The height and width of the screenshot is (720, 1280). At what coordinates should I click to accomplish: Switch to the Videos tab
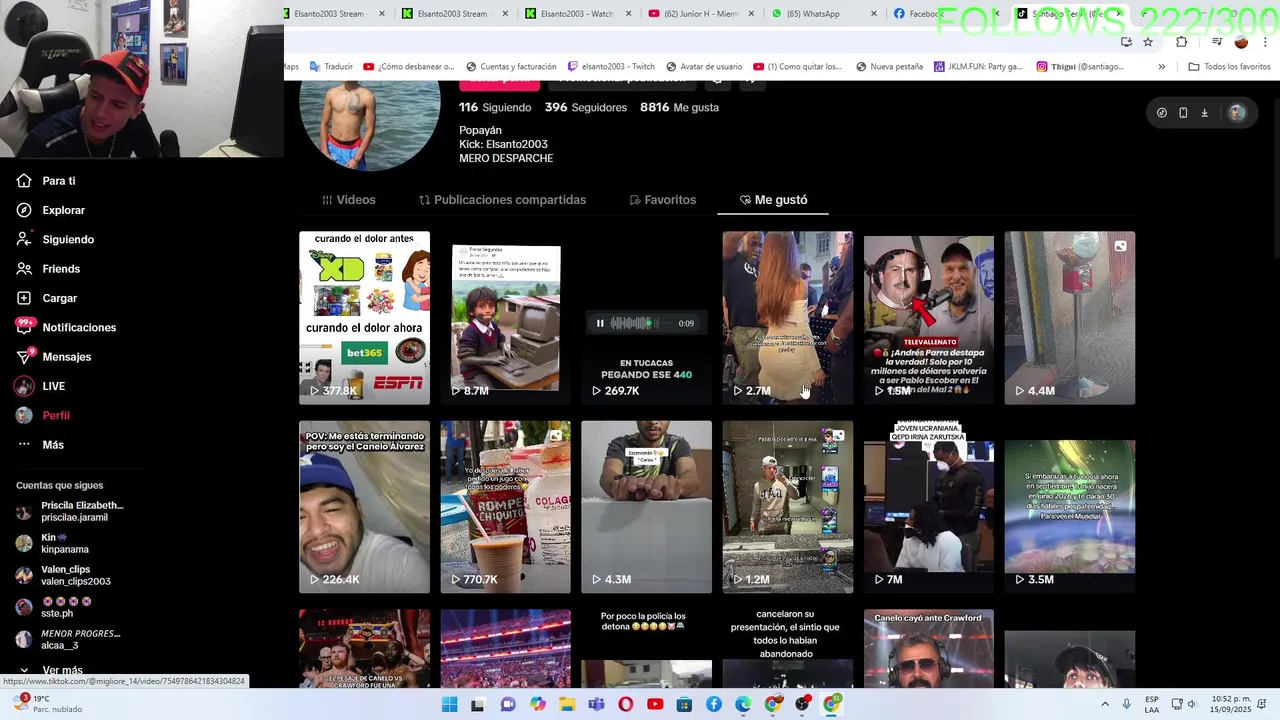(348, 200)
